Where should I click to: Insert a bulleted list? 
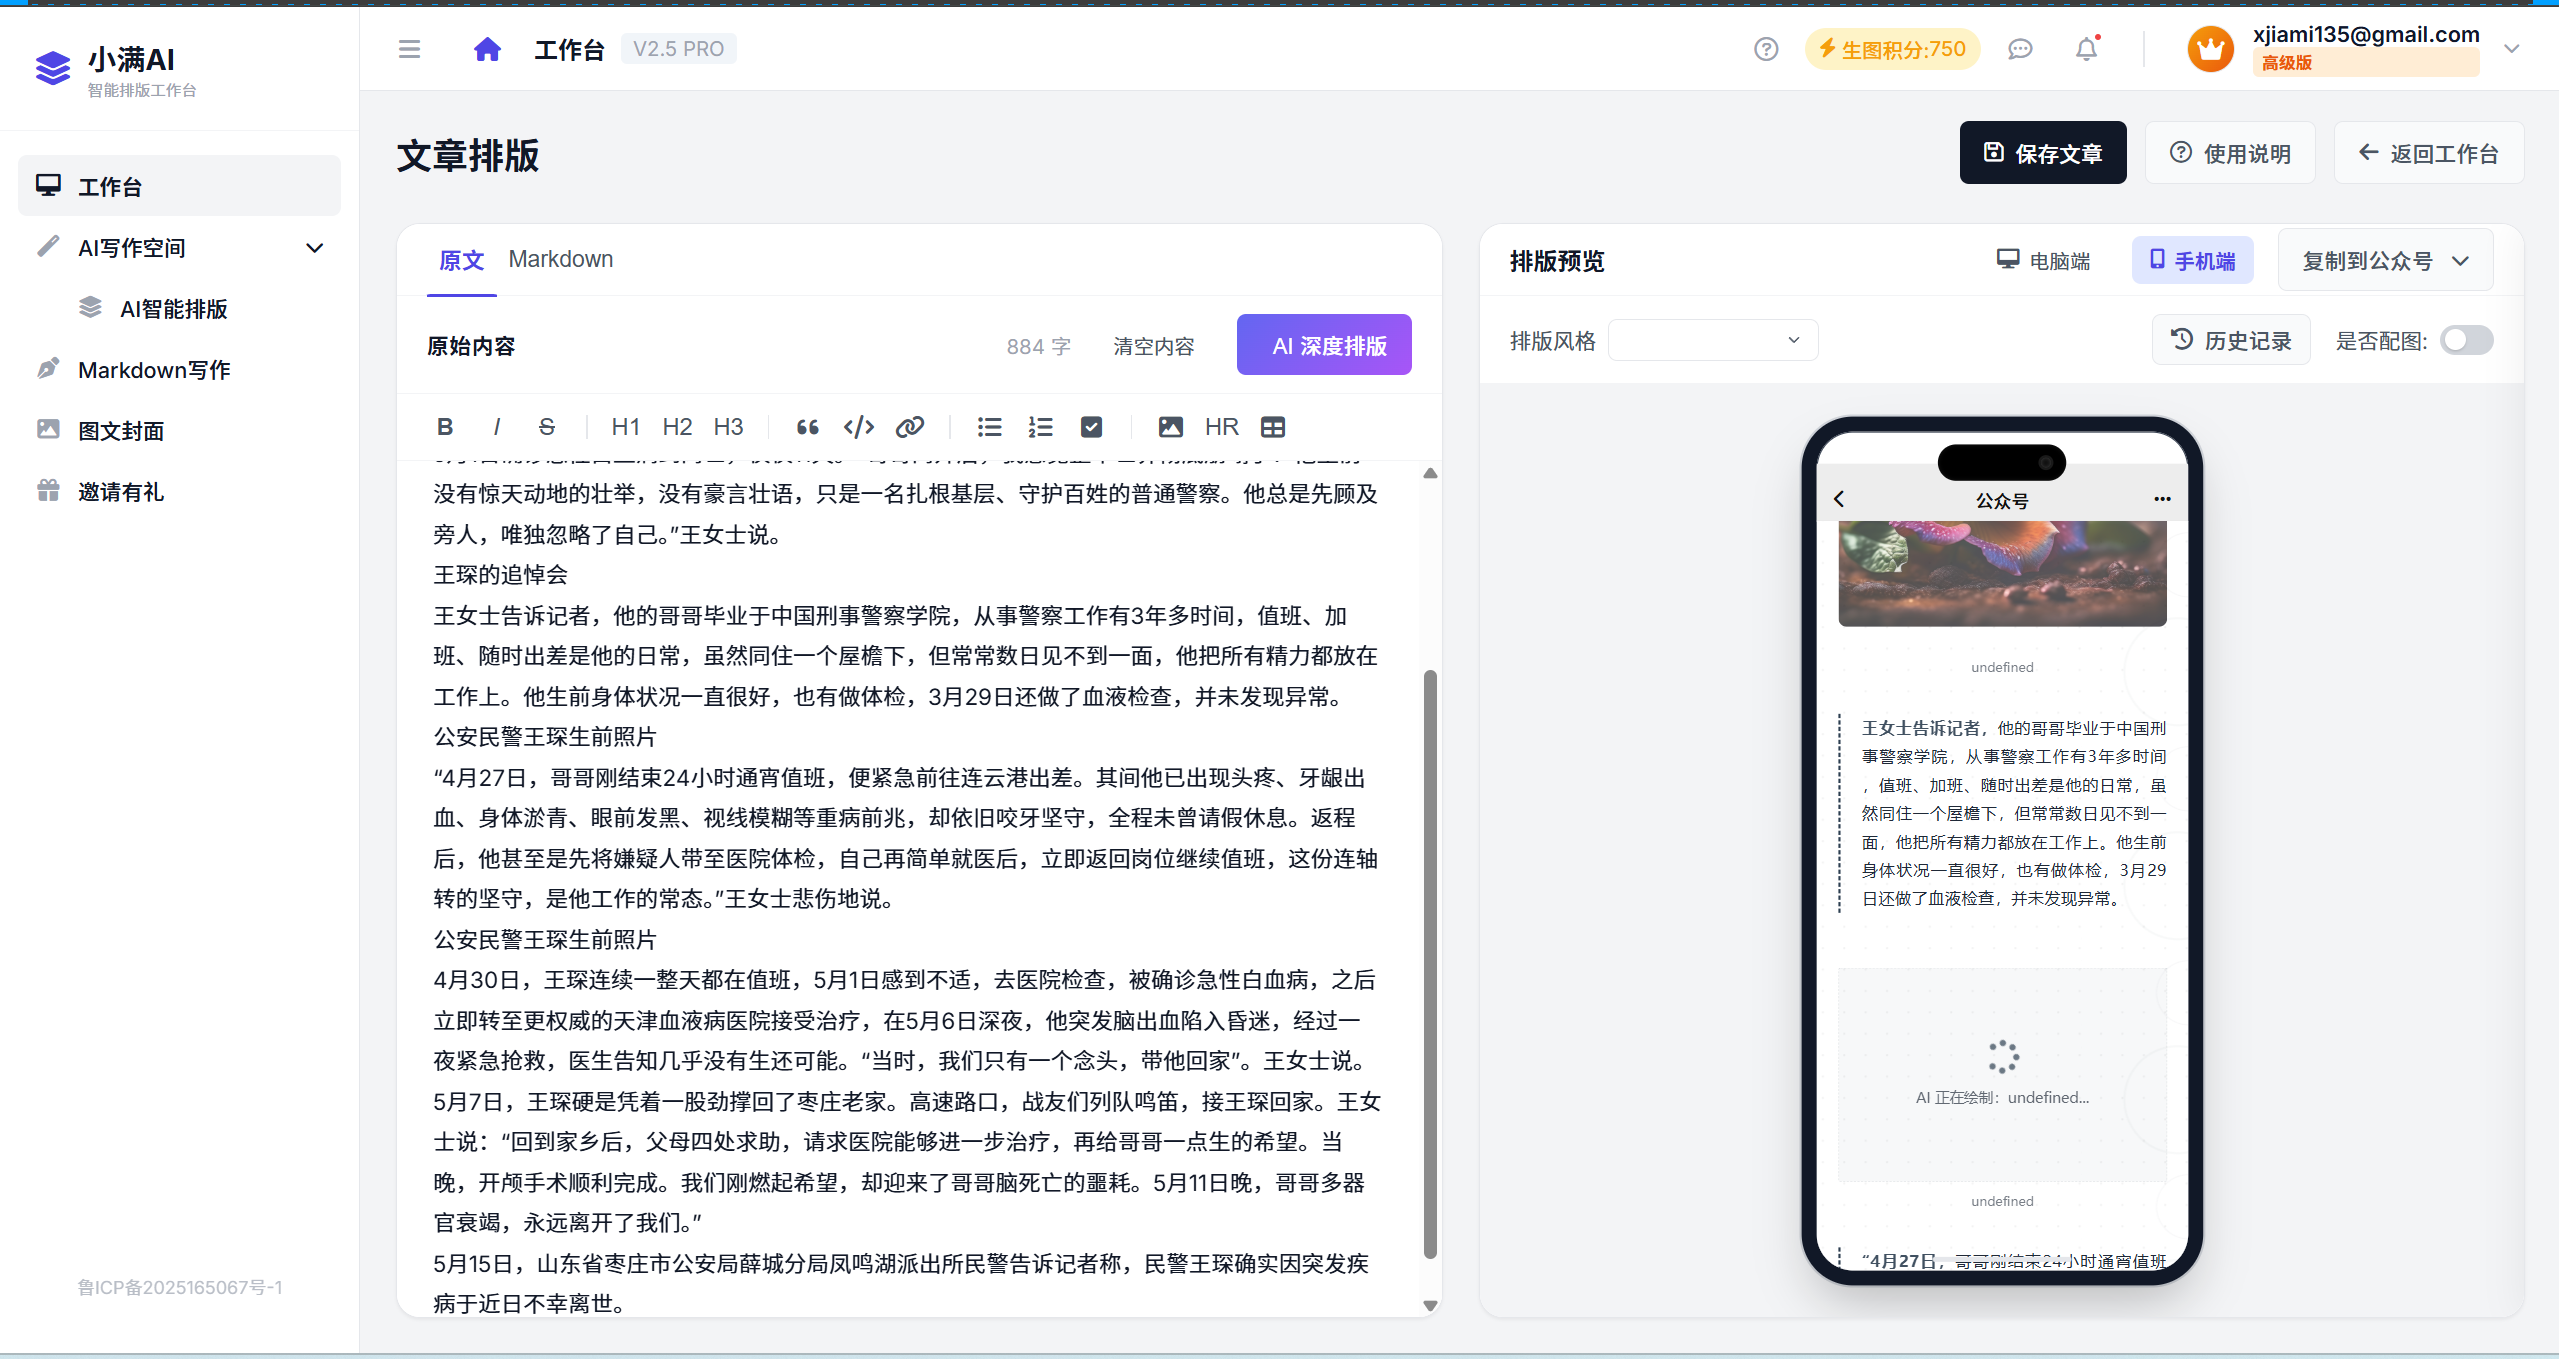tap(989, 427)
